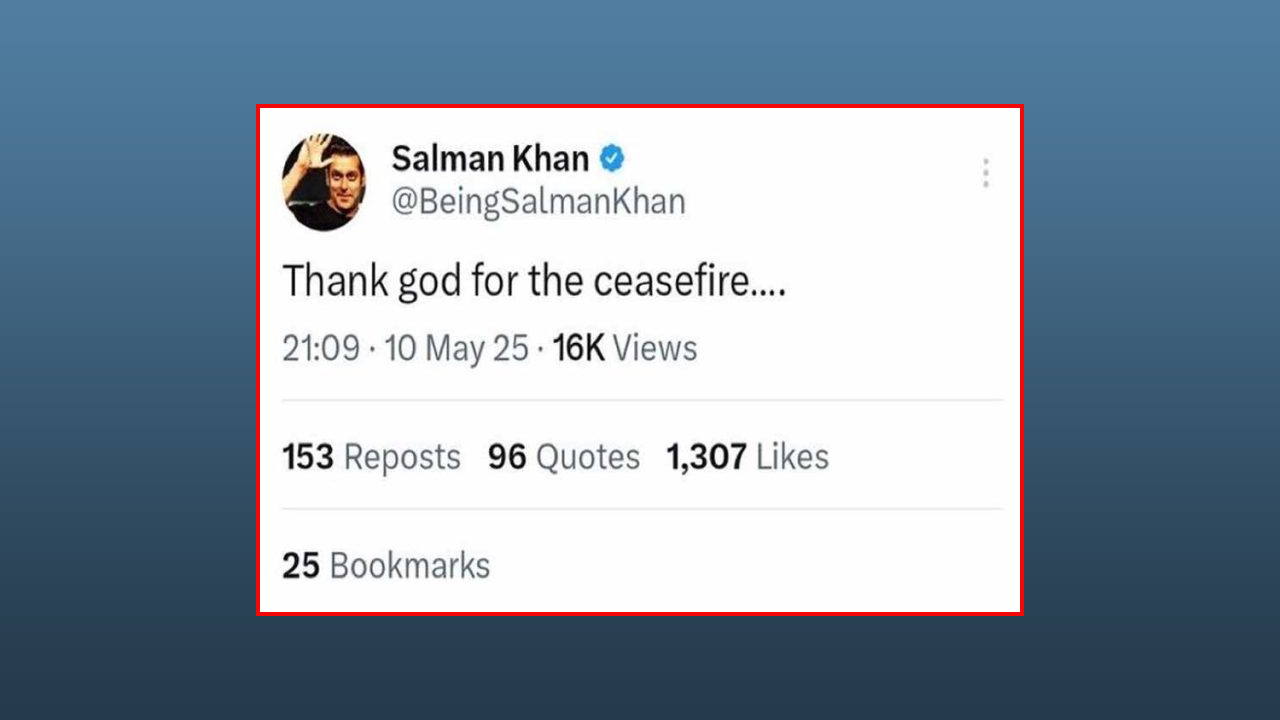This screenshot has width=1280, height=720.
Task: Open Salman Khan's profile picture
Action: click(324, 182)
